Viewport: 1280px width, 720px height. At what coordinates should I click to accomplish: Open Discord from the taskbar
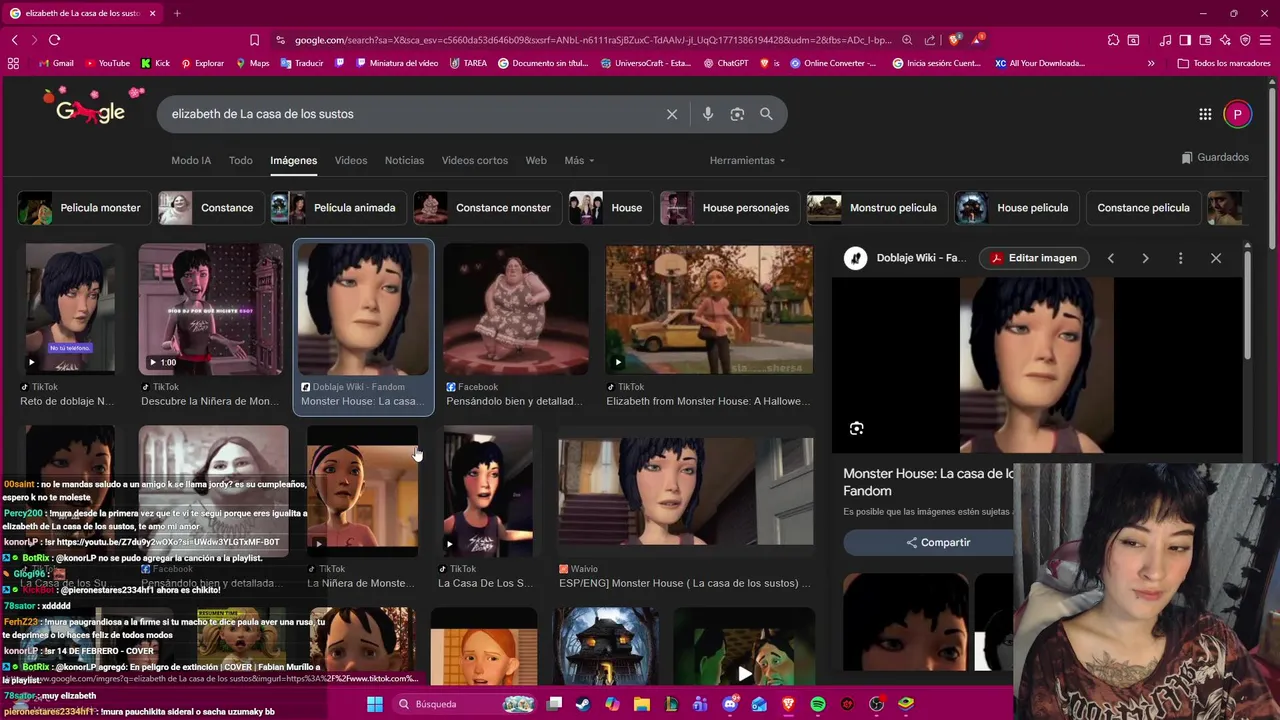pos(730,704)
